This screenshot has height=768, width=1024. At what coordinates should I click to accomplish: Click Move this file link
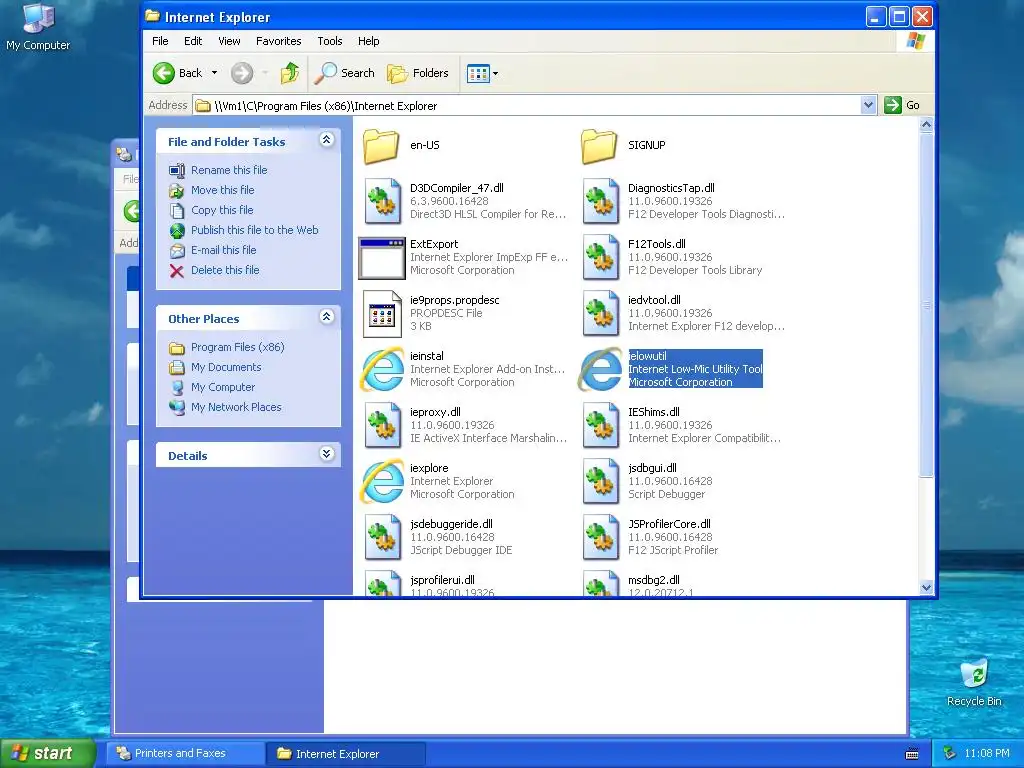click(x=223, y=190)
